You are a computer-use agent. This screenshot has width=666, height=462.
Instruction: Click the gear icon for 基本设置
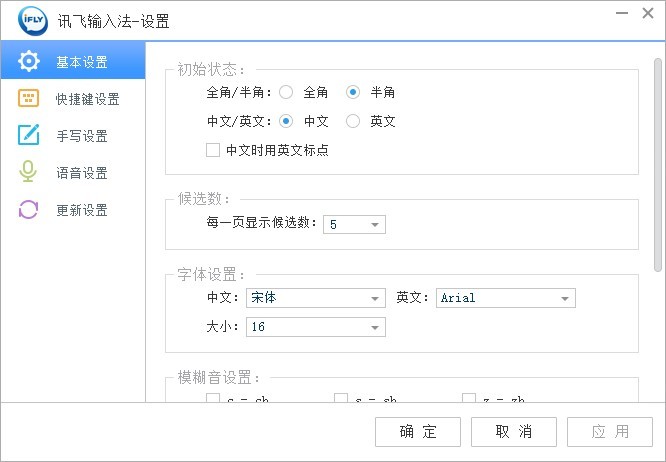tap(28, 62)
